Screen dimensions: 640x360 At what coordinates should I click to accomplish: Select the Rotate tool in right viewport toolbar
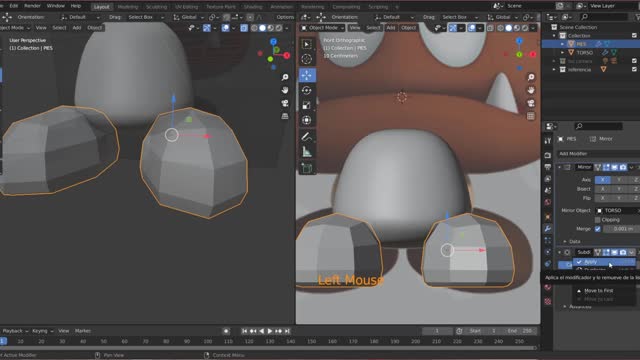pyautogui.click(x=307, y=90)
